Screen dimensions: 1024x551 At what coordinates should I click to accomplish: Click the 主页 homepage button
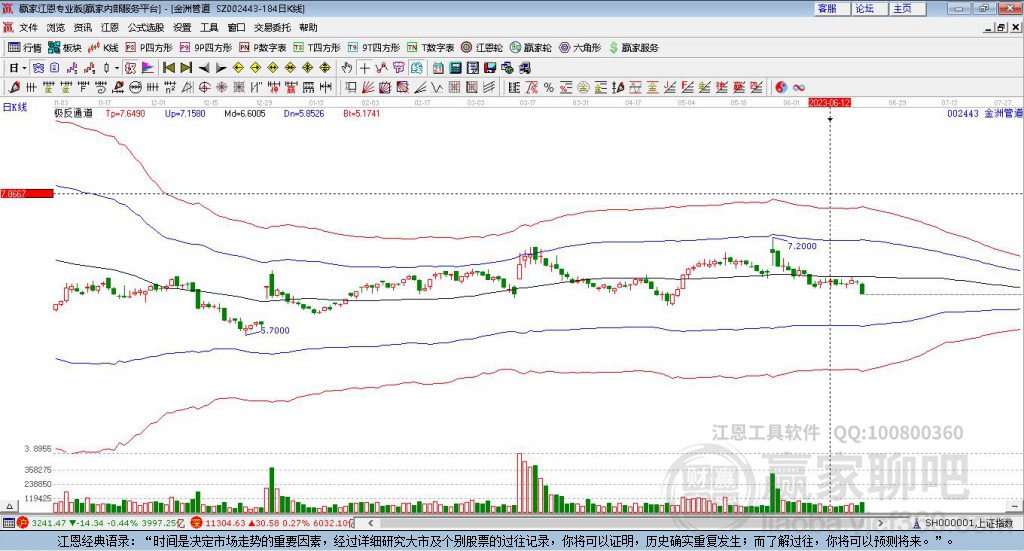pyautogui.click(x=907, y=8)
